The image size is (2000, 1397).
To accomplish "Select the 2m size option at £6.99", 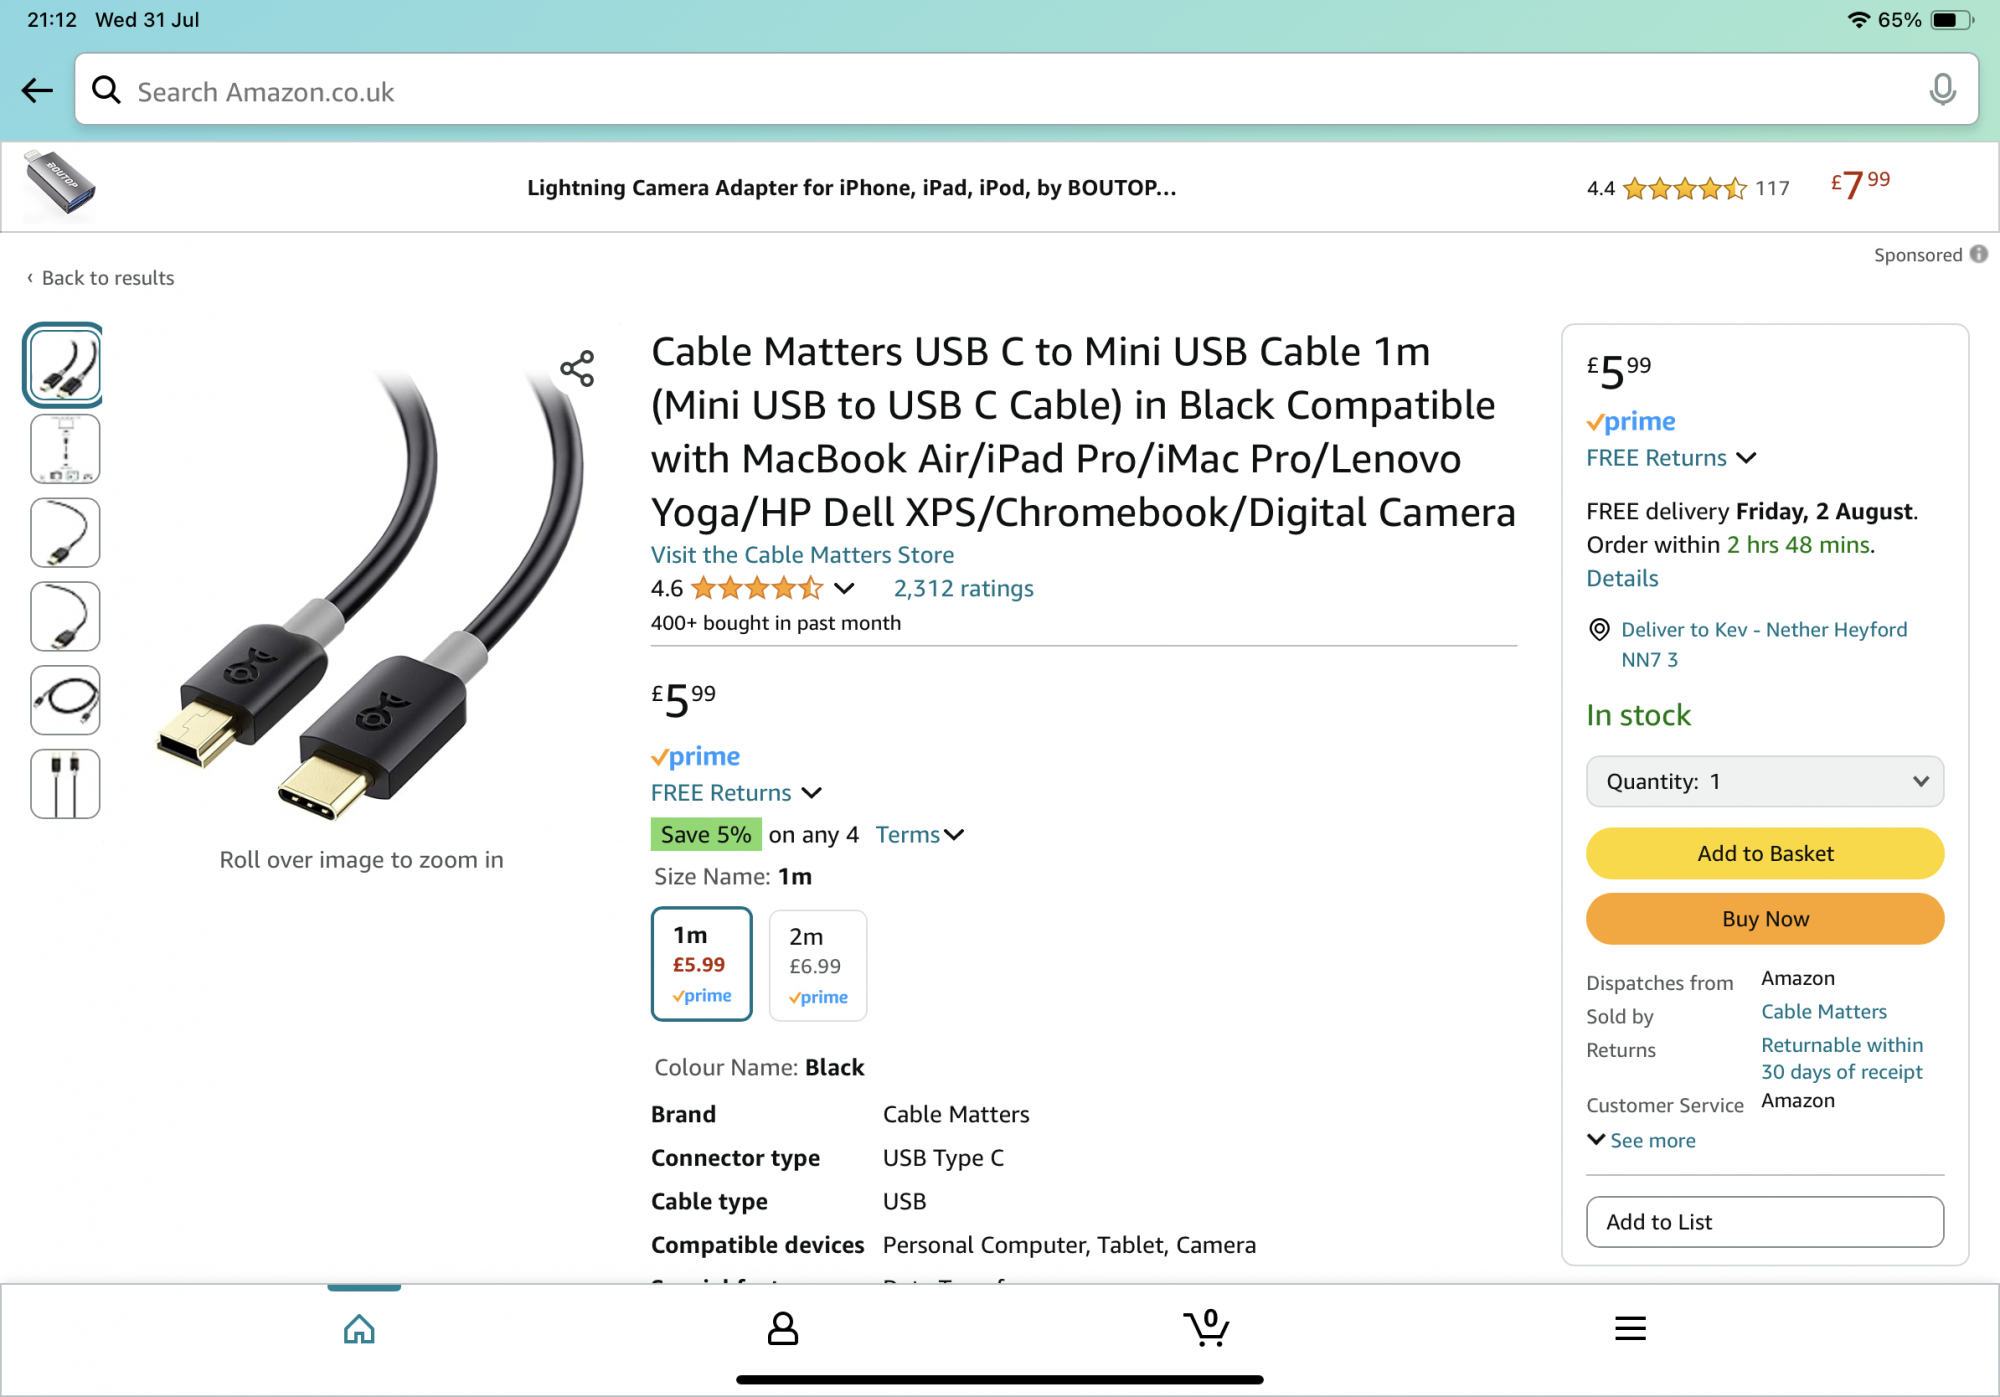I will tap(817, 965).
